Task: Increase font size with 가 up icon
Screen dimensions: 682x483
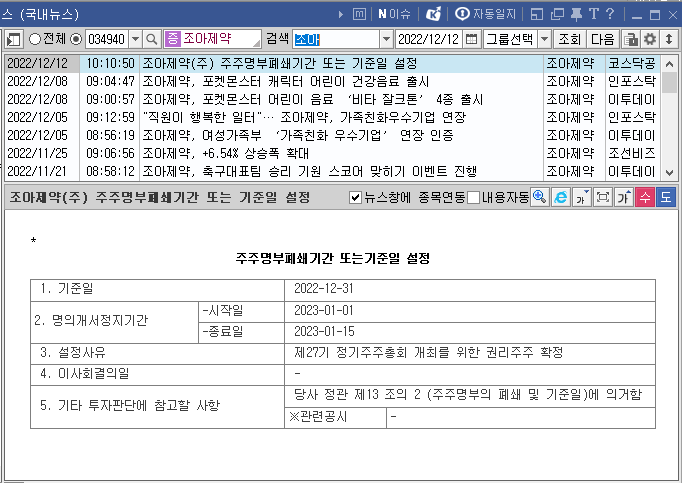Action: [624, 197]
